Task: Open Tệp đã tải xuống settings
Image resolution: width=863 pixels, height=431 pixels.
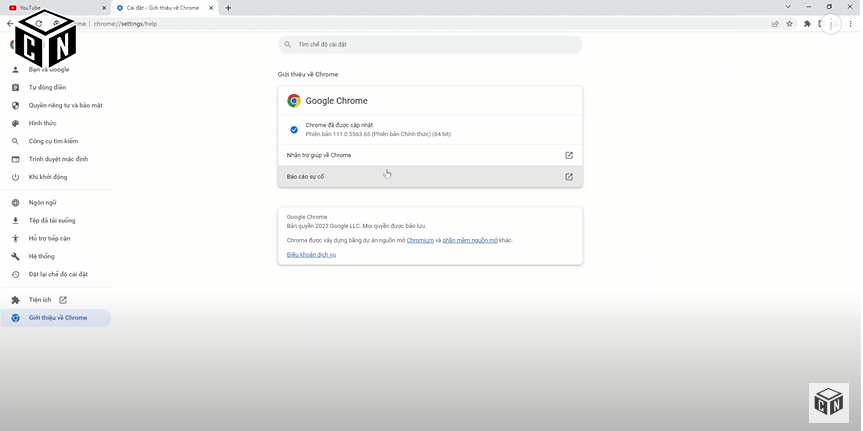Action: click(x=52, y=220)
